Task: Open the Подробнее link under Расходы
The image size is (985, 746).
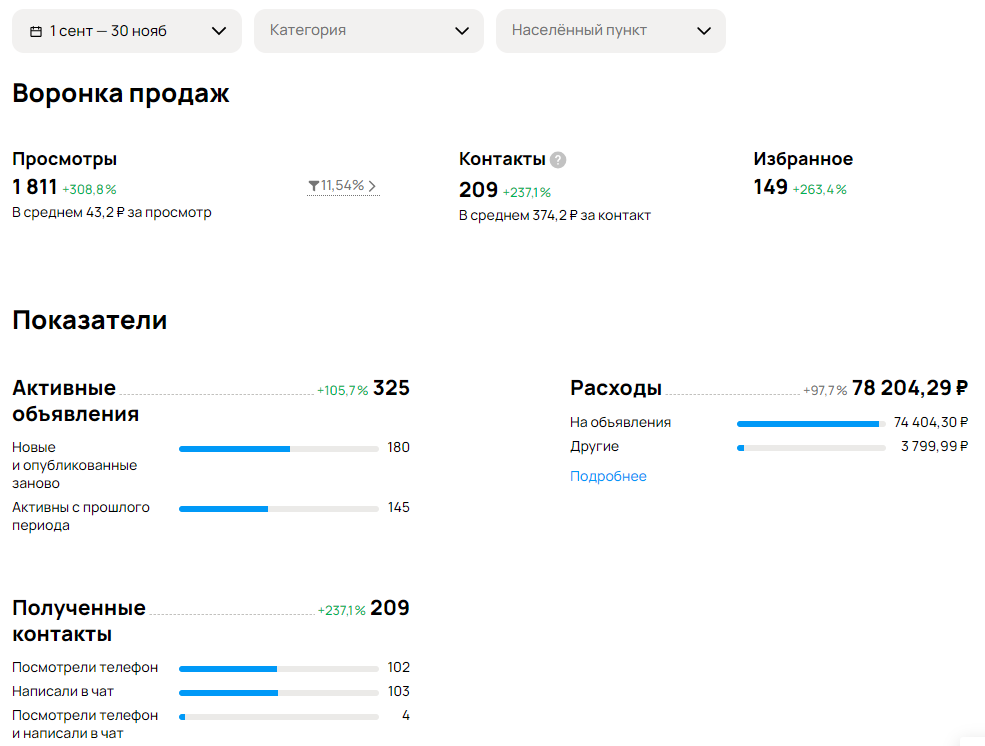Action: 608,476
